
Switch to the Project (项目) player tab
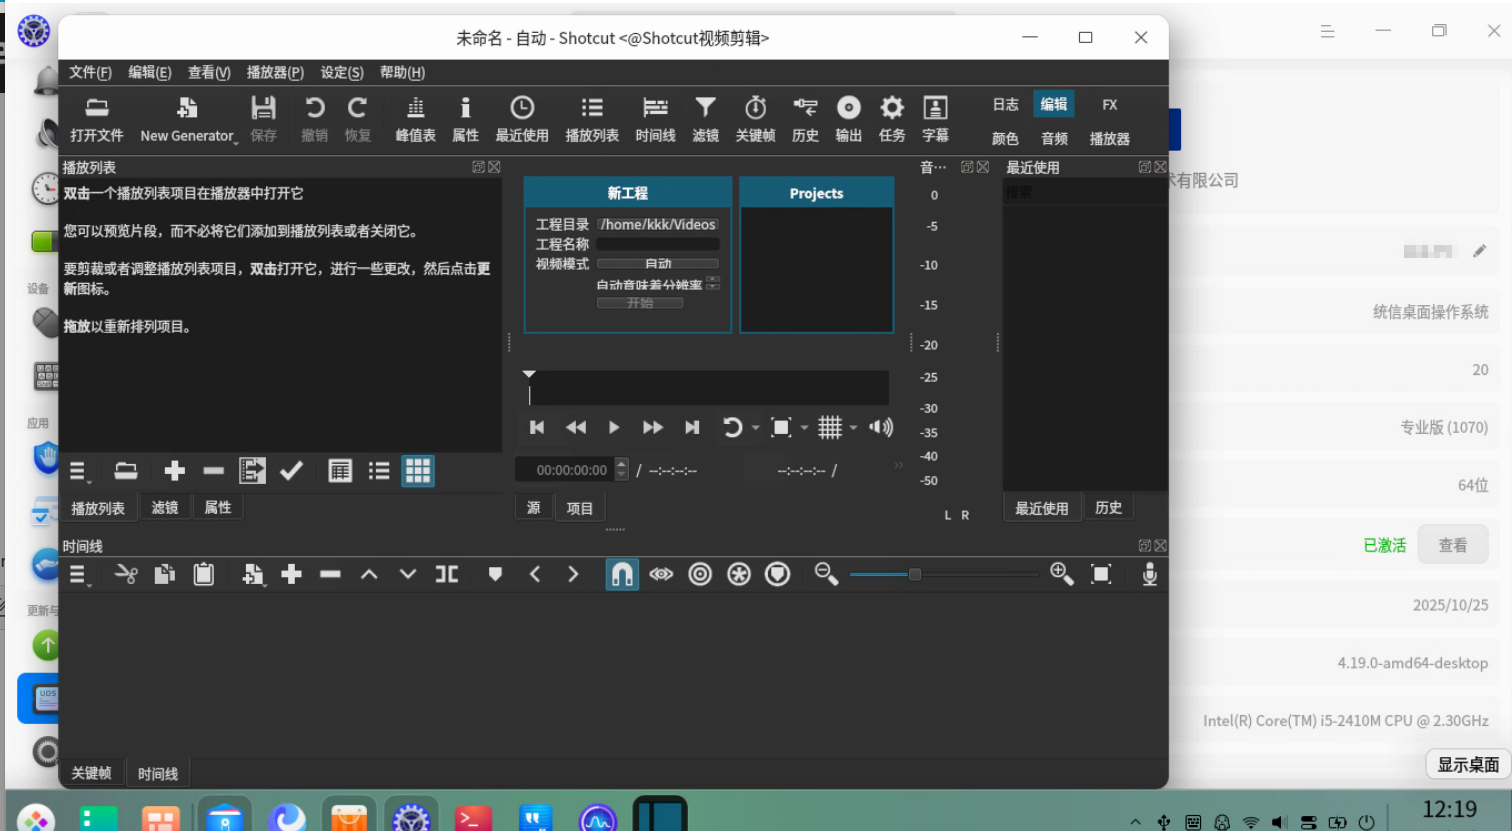[580, 508]
